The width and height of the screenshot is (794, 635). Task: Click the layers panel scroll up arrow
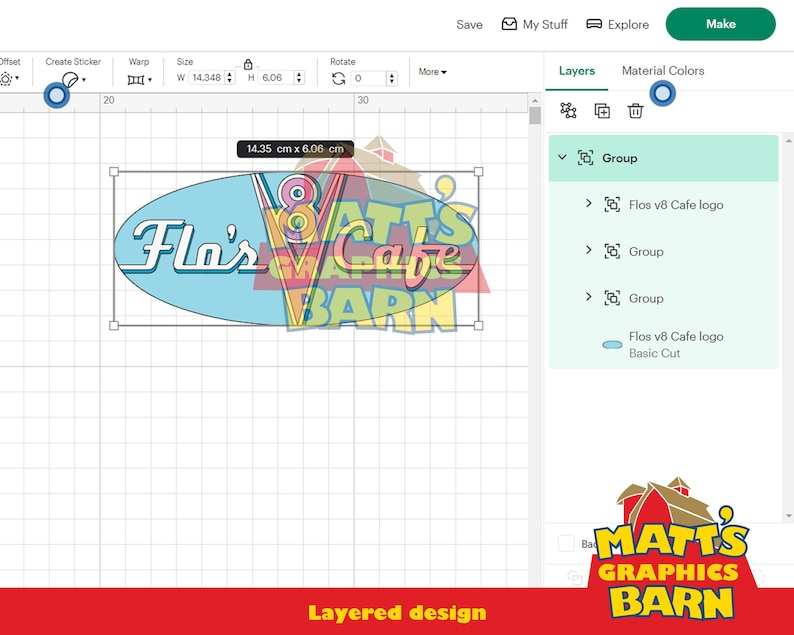(788, 140)
